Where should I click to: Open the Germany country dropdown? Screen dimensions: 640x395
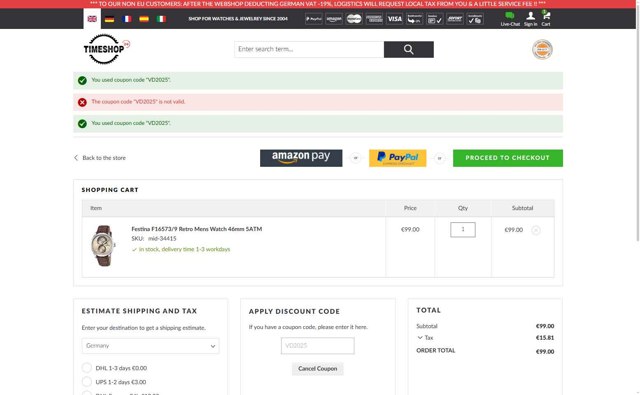click(x=150, y=346)
